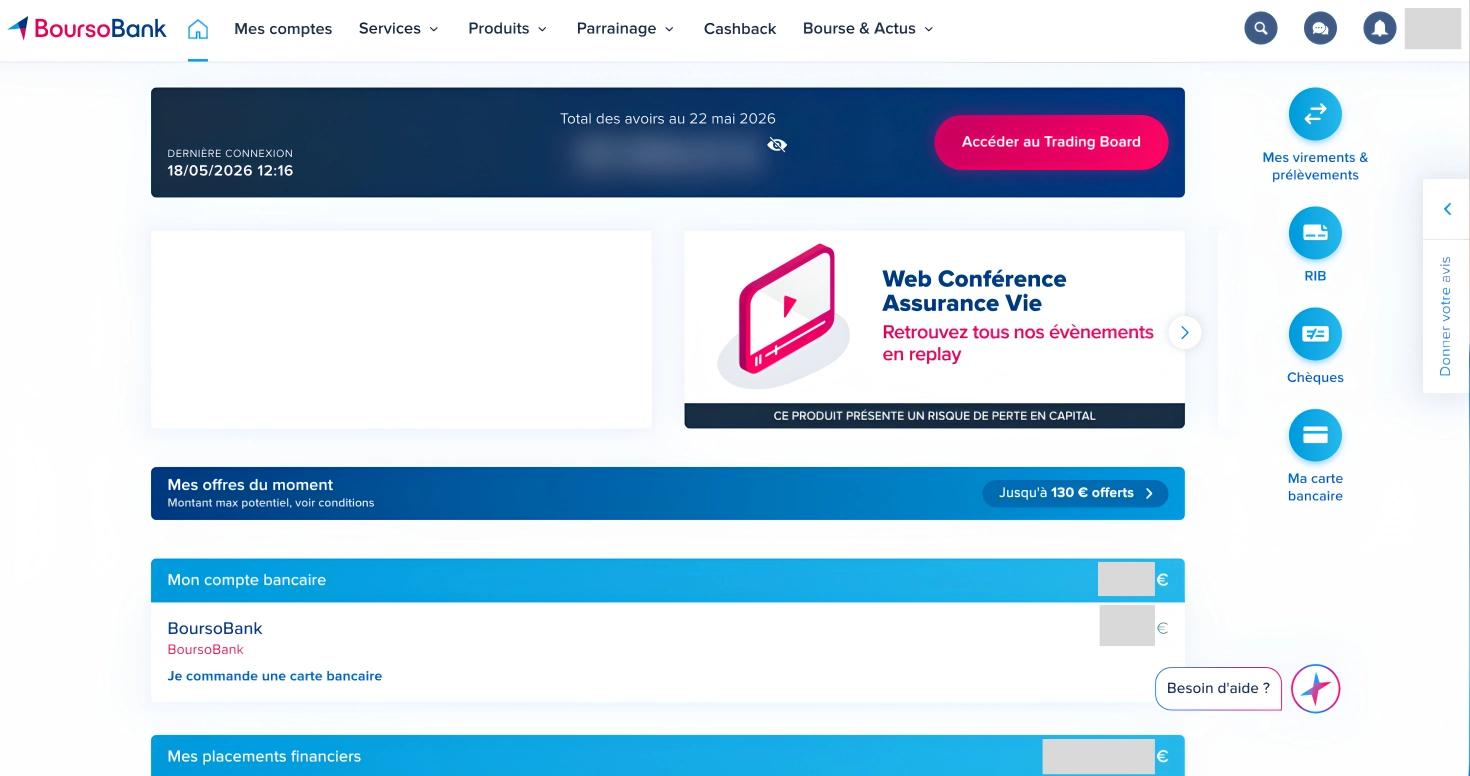This screenshot has width=1470, height=776.
Task: Expand the Services dropdown menu
Action: tap(398, 28)
